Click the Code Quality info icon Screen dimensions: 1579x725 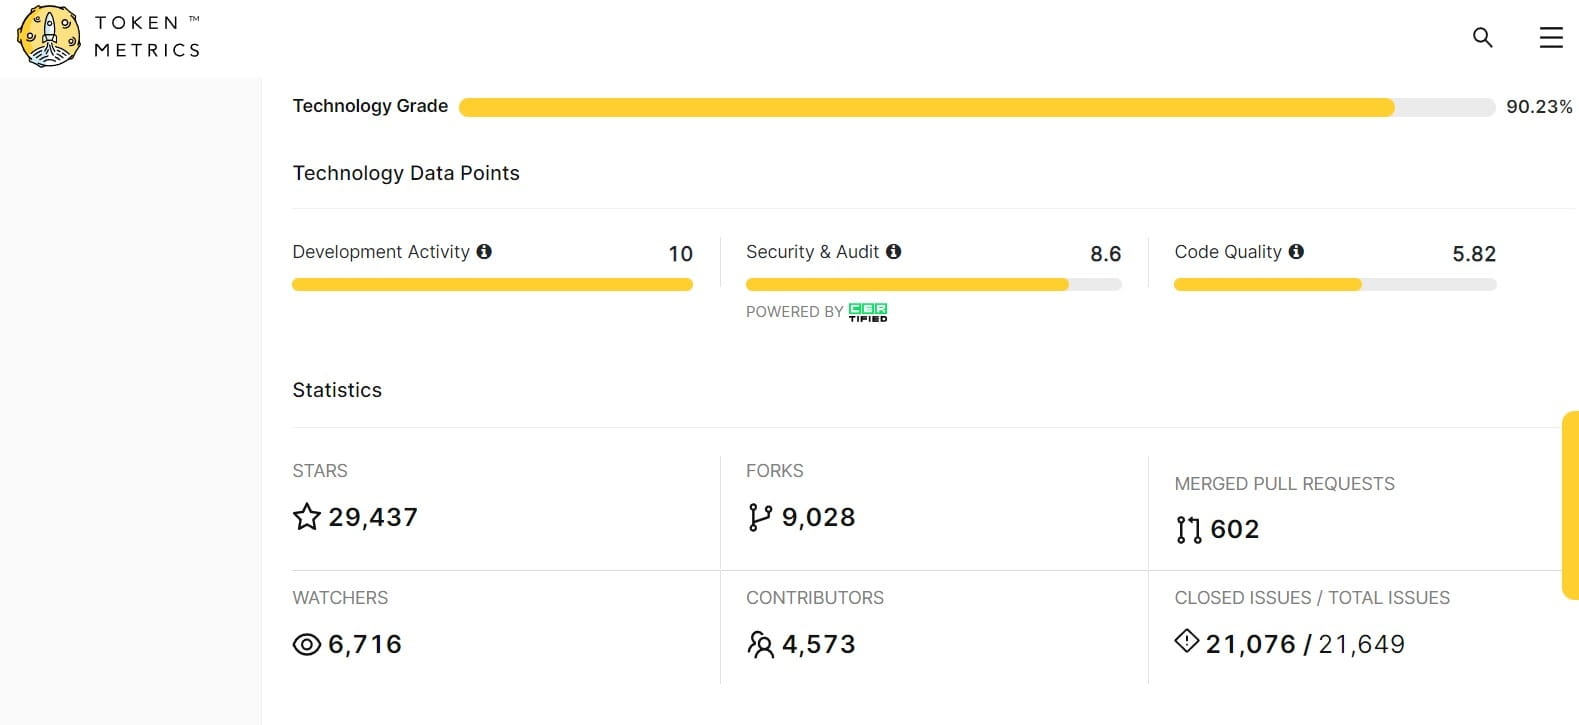pos(1296,252)
